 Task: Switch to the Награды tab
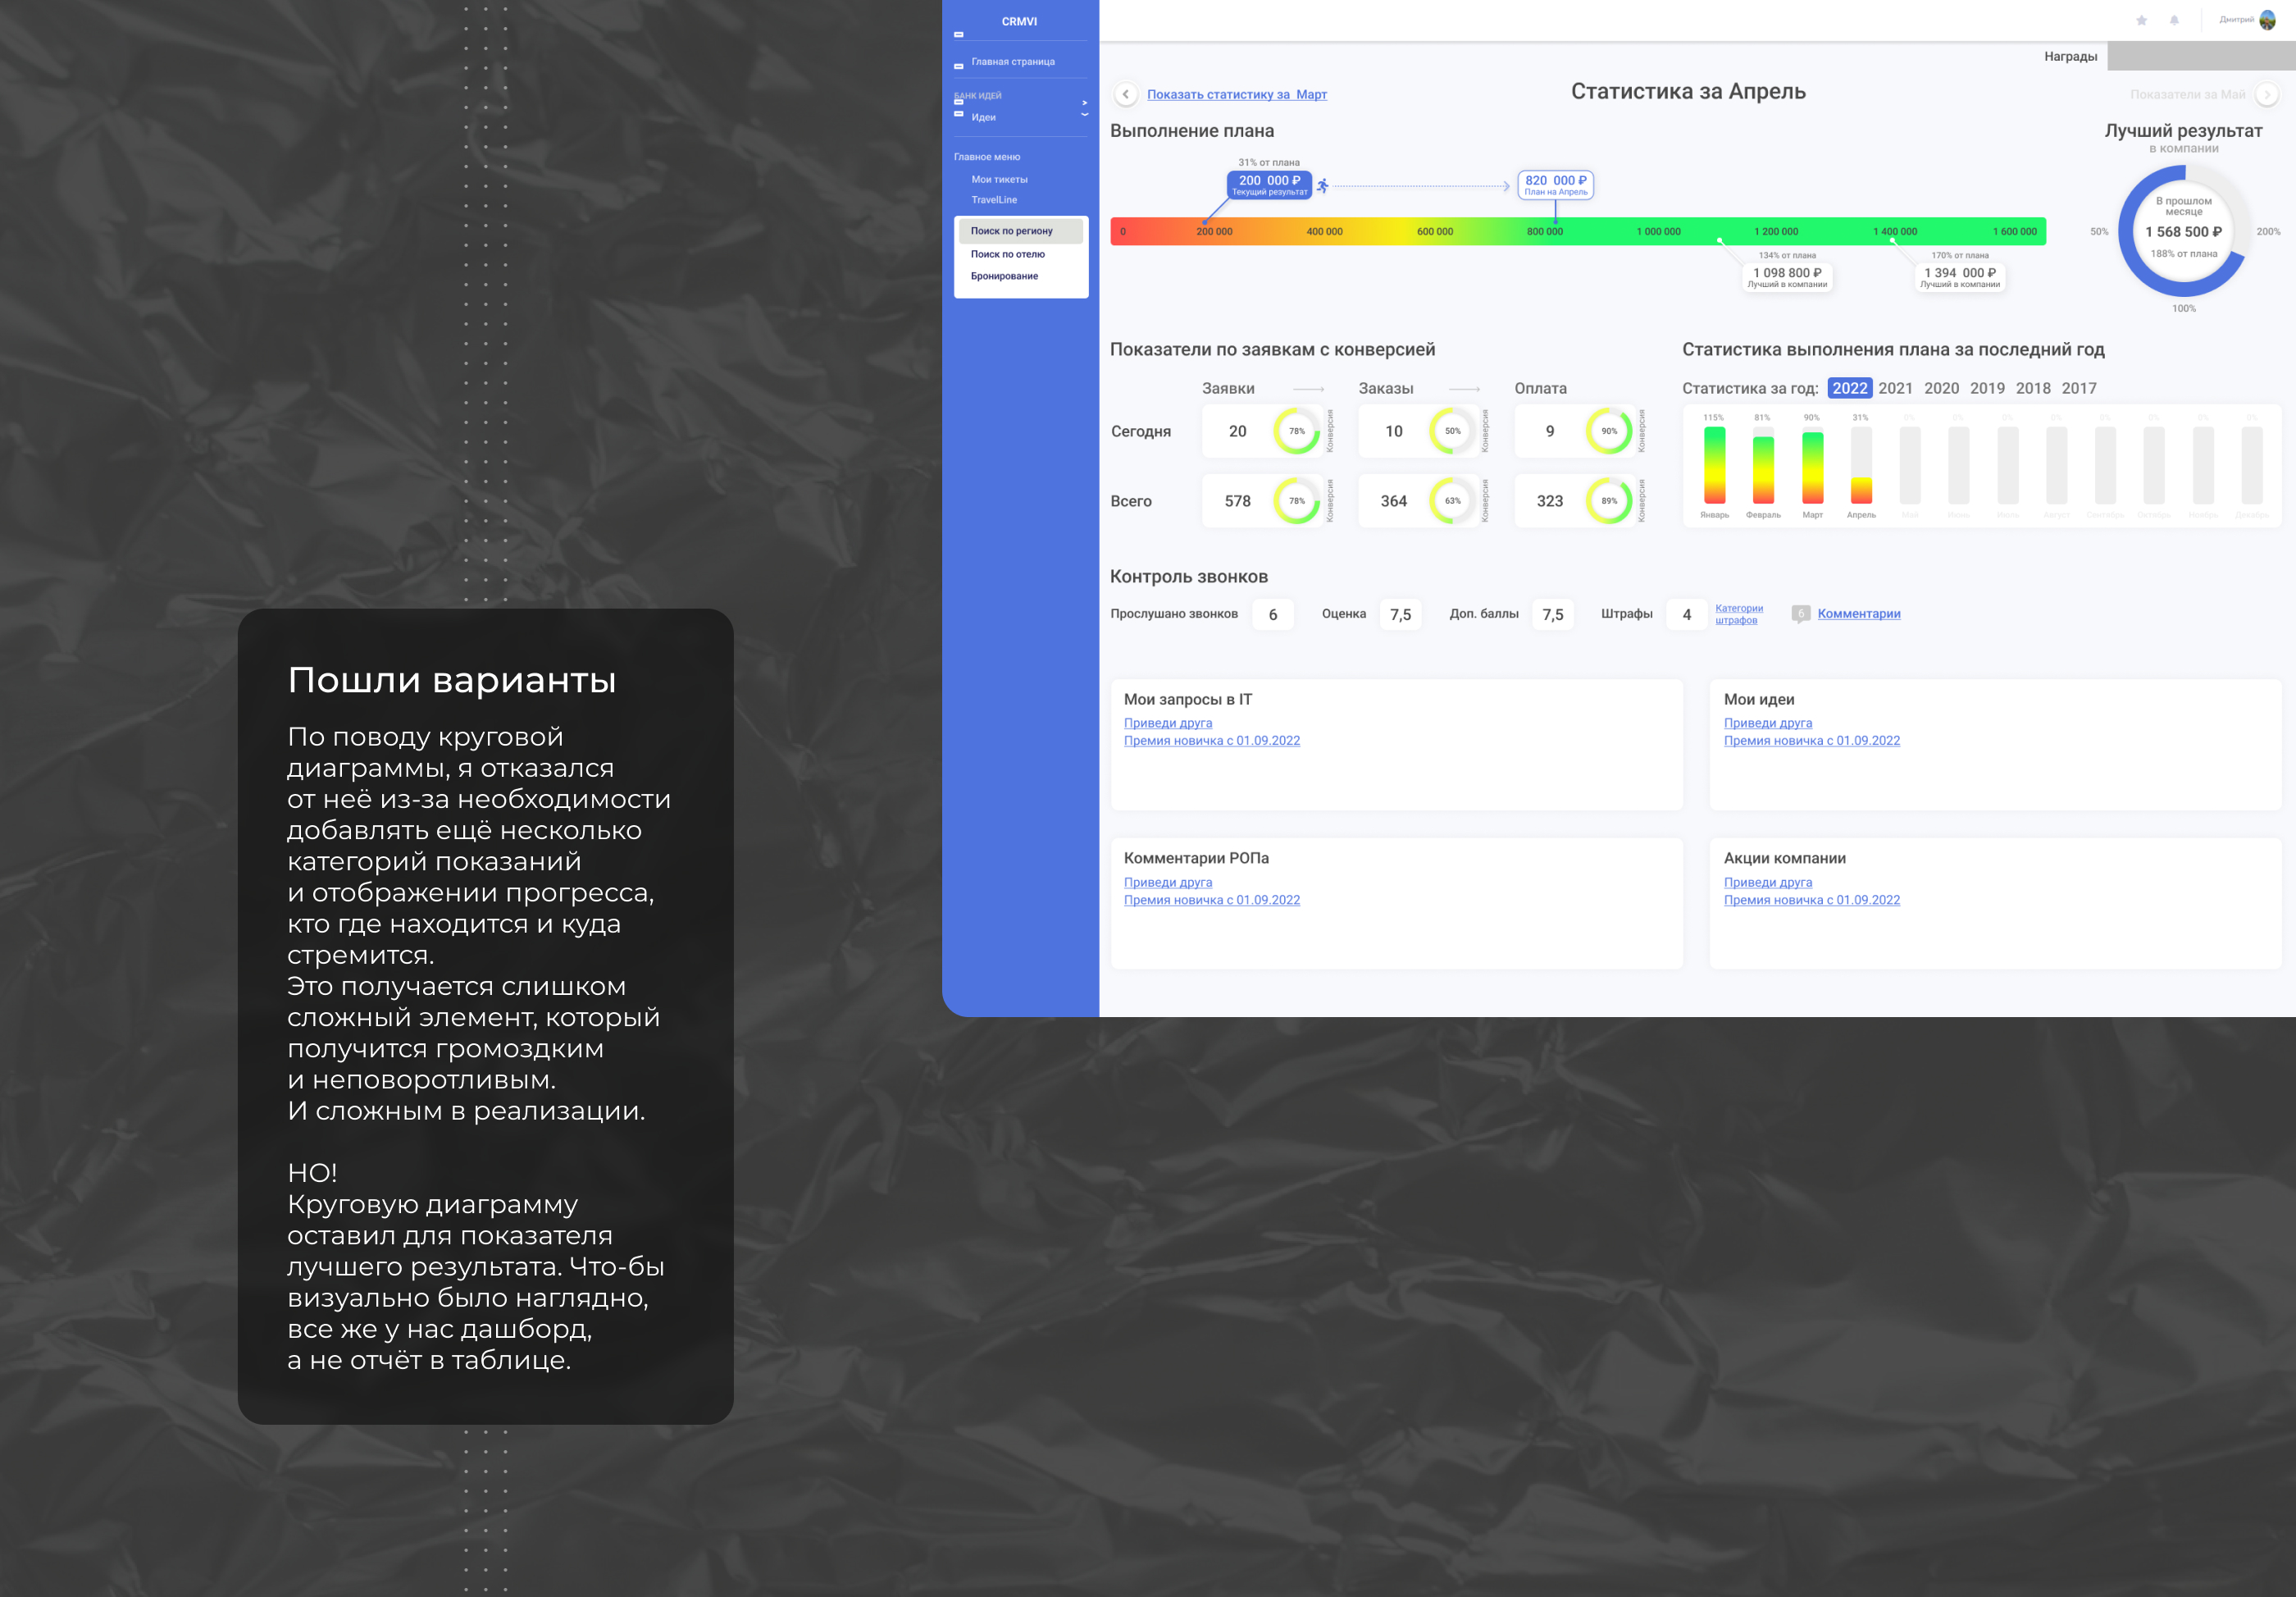click(x=2070, y=56)
